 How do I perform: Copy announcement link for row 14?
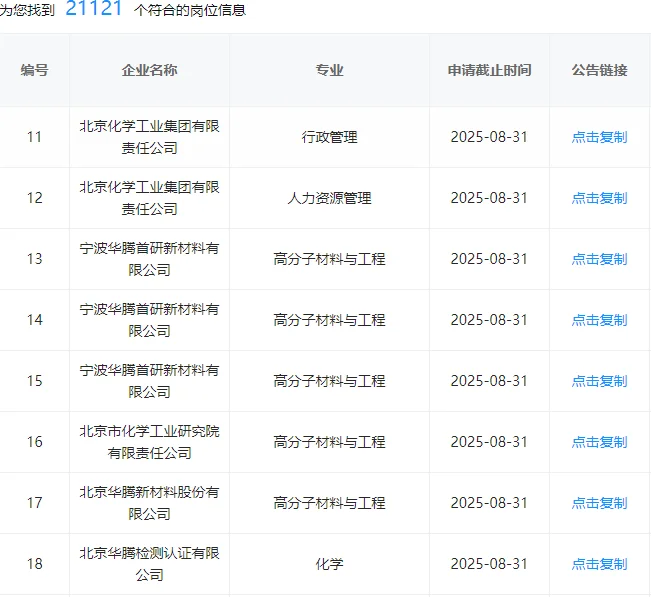(x=599, y=320)
